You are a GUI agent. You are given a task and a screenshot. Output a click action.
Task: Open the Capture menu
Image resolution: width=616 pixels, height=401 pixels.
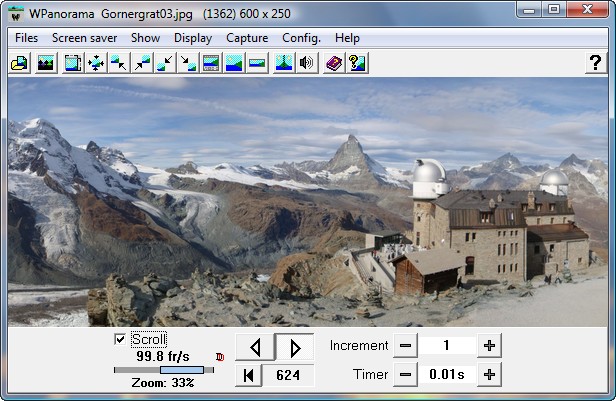coord(247,38)
